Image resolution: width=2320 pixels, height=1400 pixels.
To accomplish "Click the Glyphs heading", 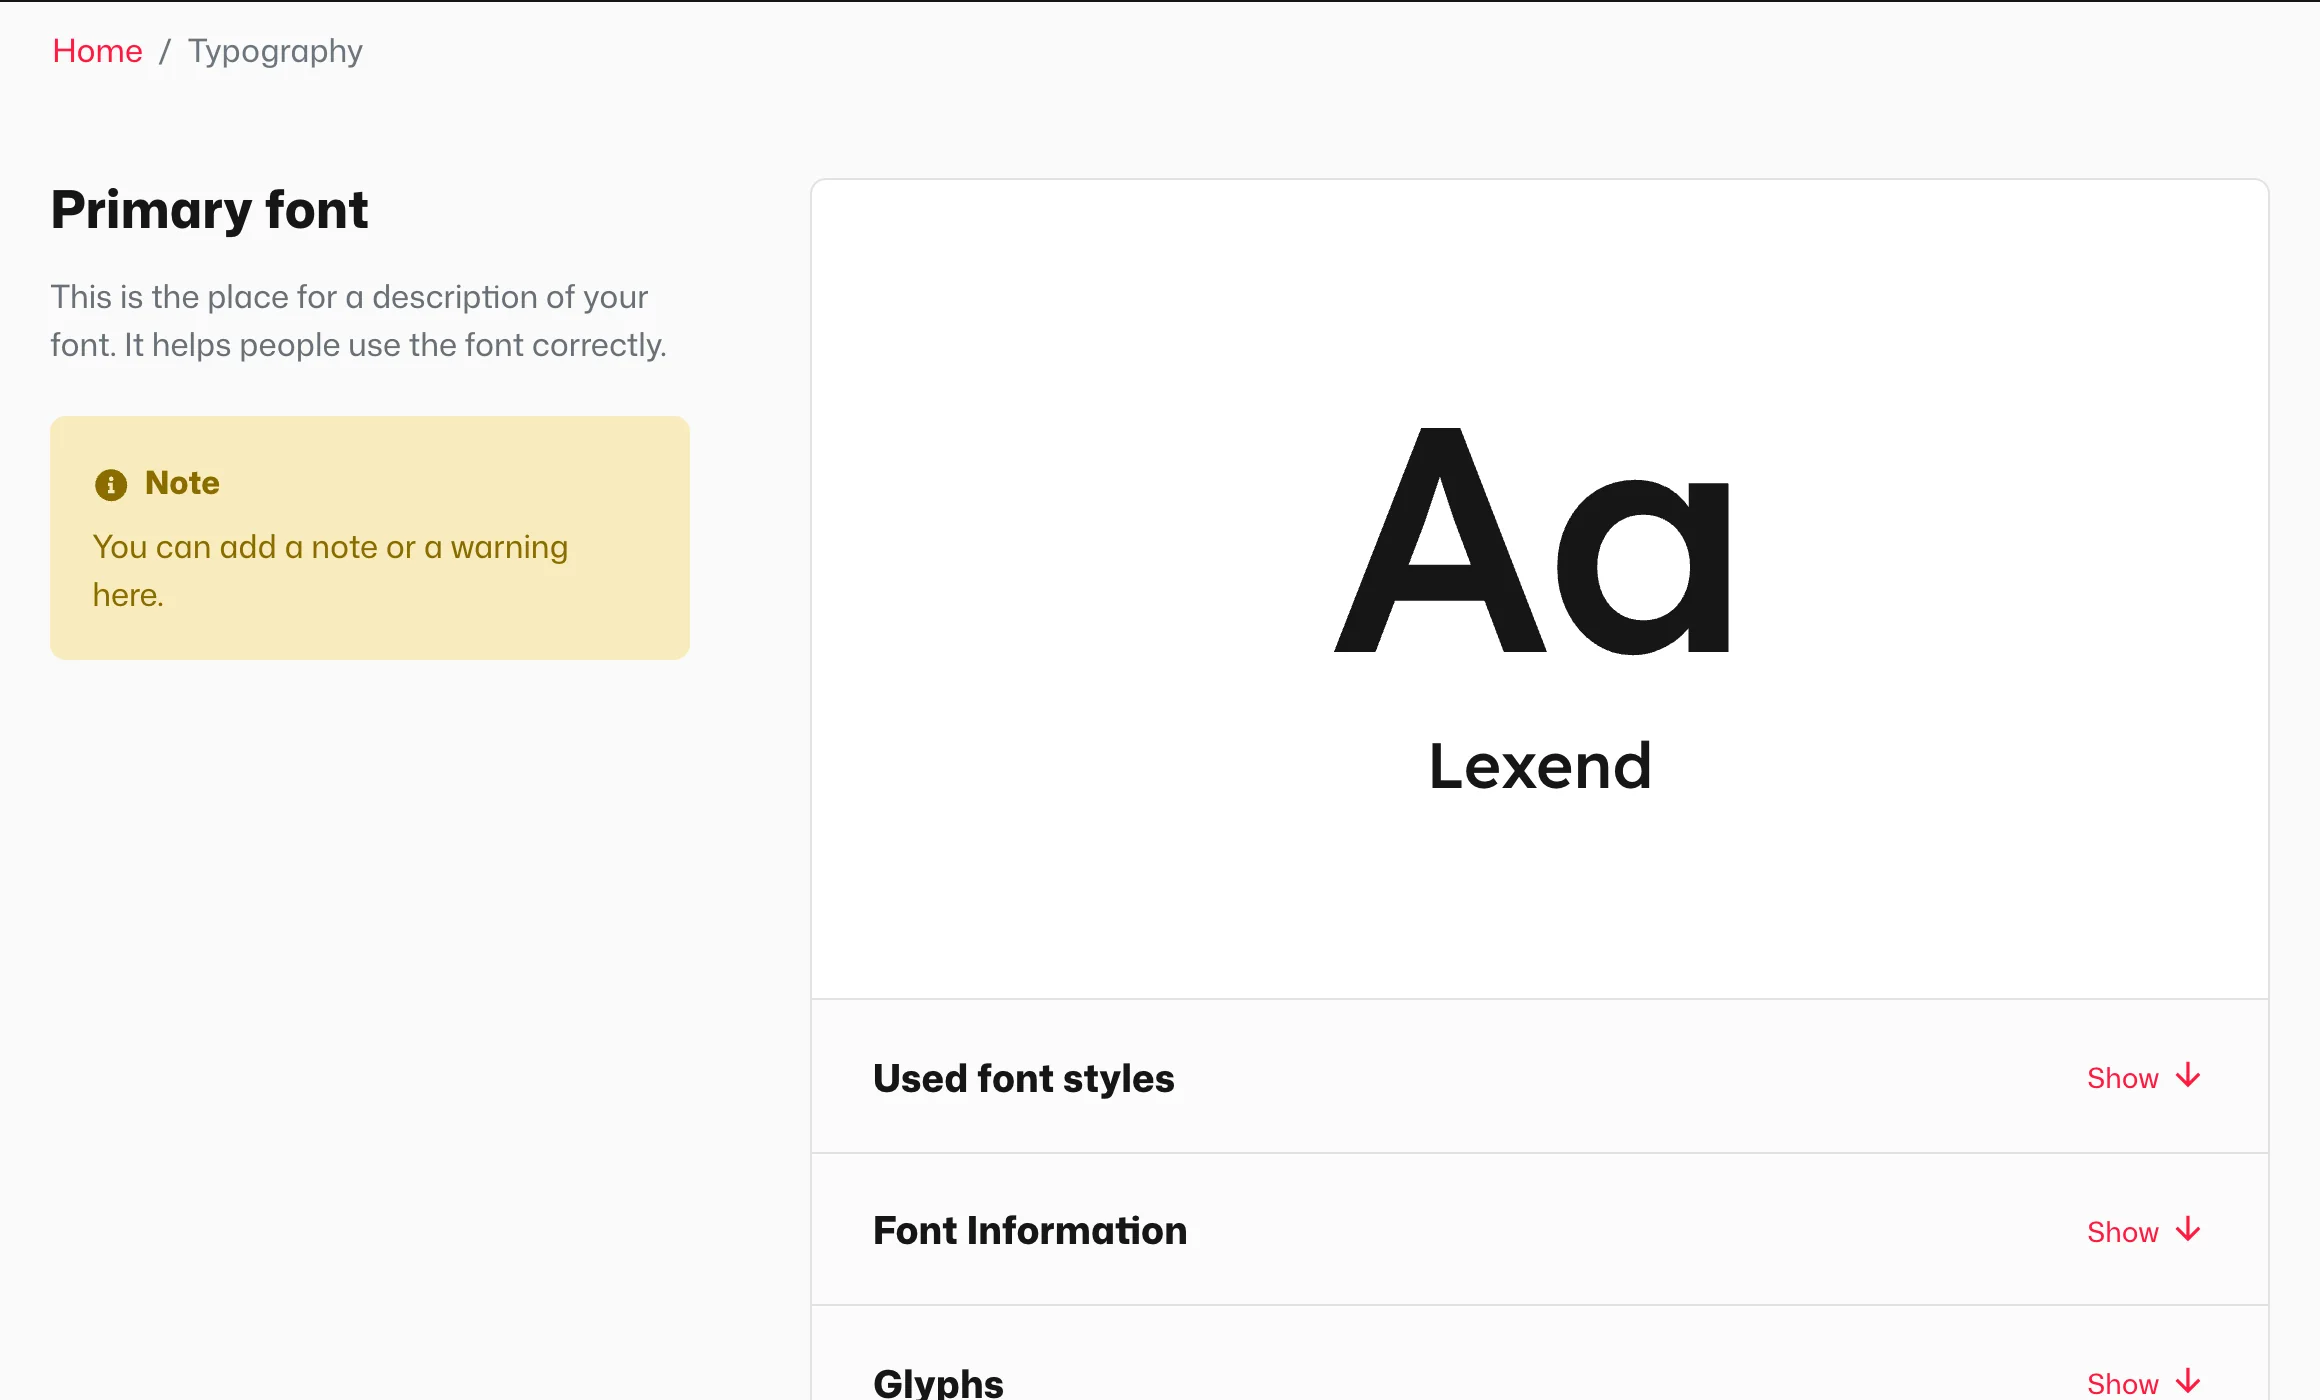I will [x=938, y=1383].
